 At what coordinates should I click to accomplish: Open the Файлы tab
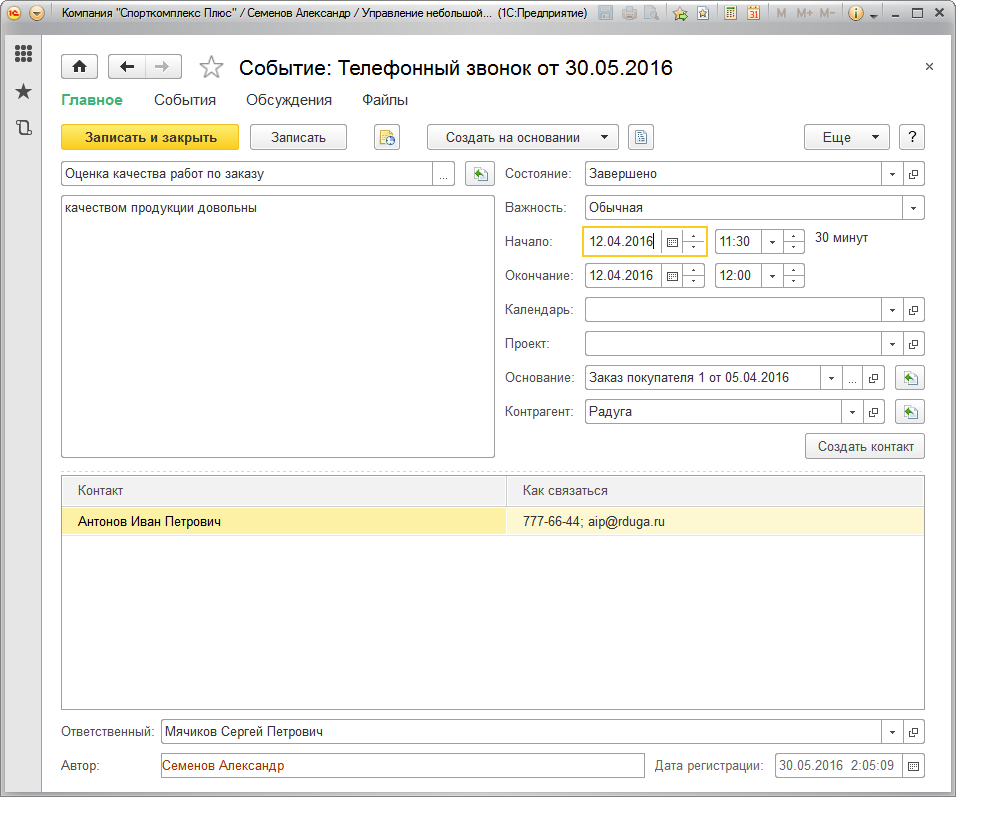(385, 100)
